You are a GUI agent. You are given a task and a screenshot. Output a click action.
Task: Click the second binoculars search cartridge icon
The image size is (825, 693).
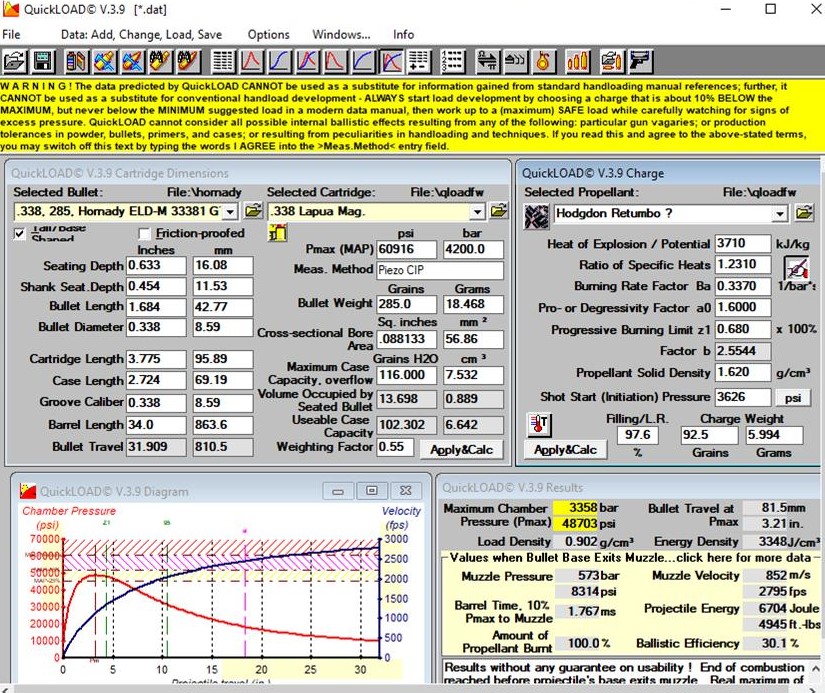(188, 62)
